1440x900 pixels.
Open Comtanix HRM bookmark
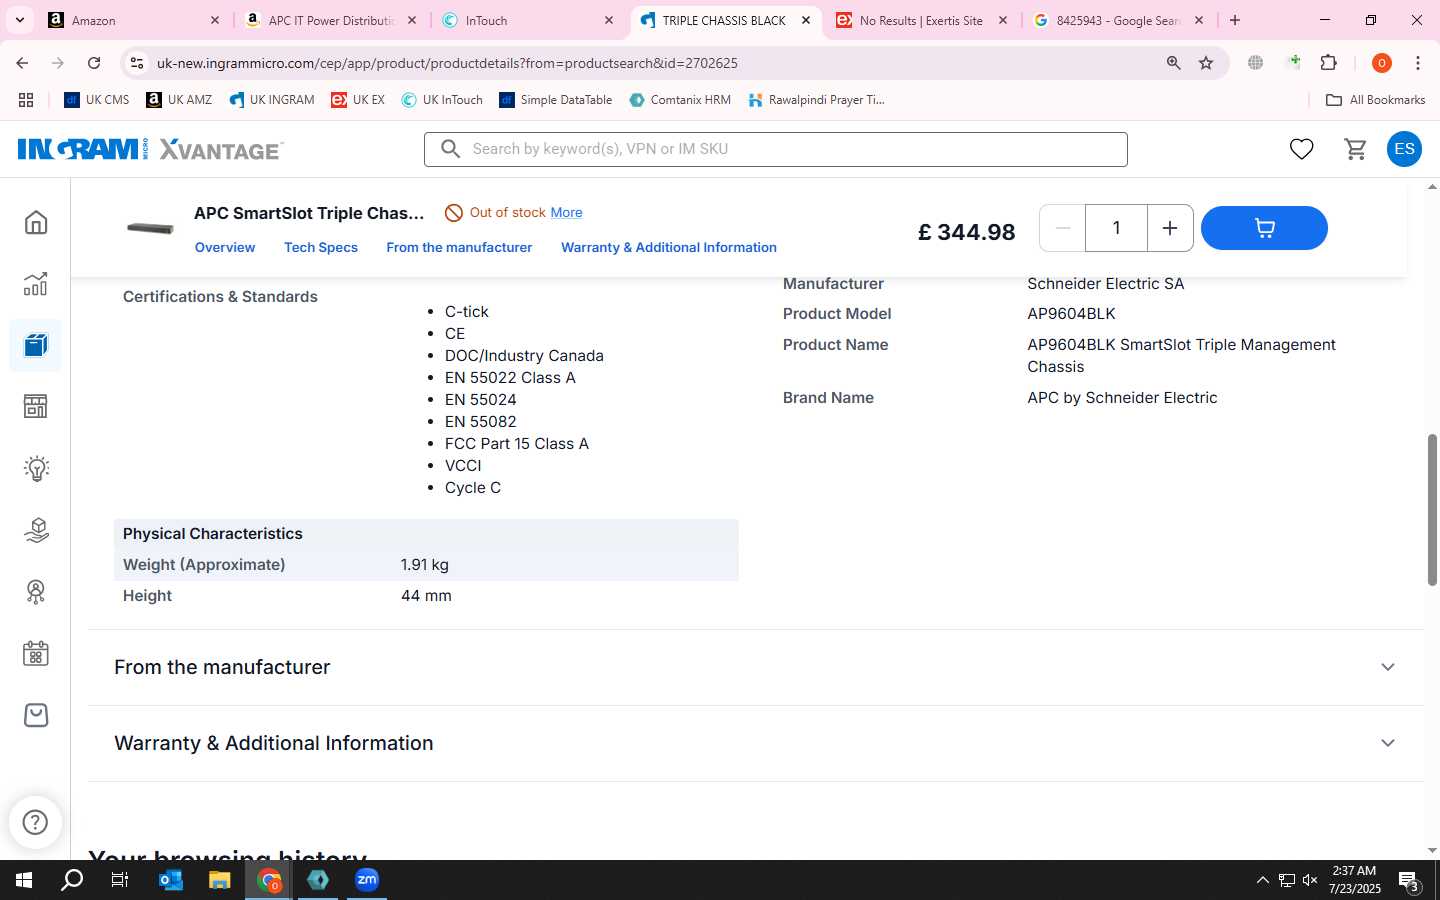(x=680, y=100)
